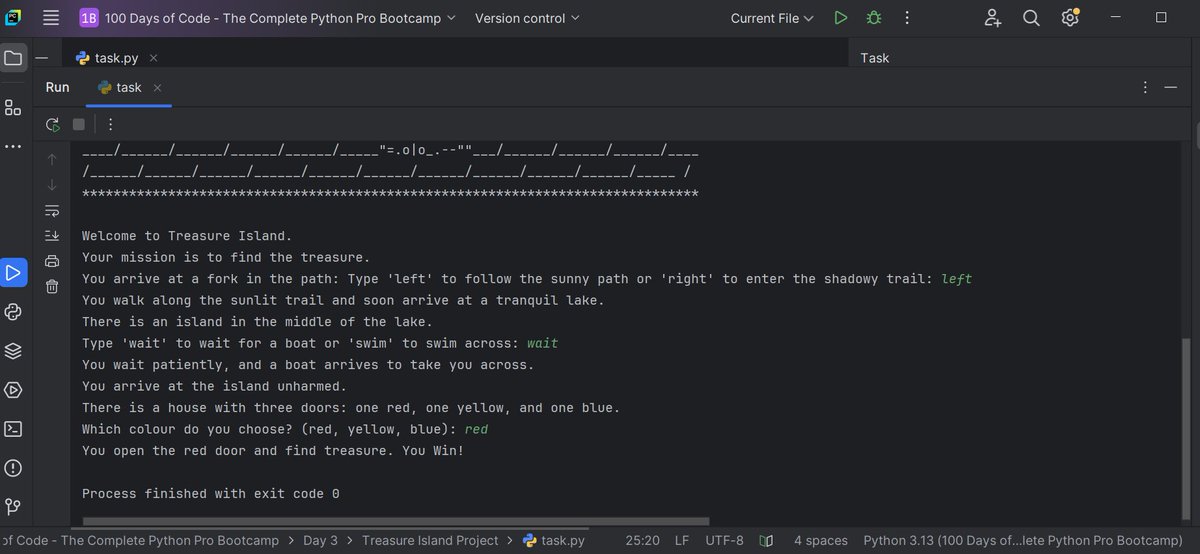This screenshot has width=1200, height=554.
Task: Run the current file with green play
Action: coord(841,18)
